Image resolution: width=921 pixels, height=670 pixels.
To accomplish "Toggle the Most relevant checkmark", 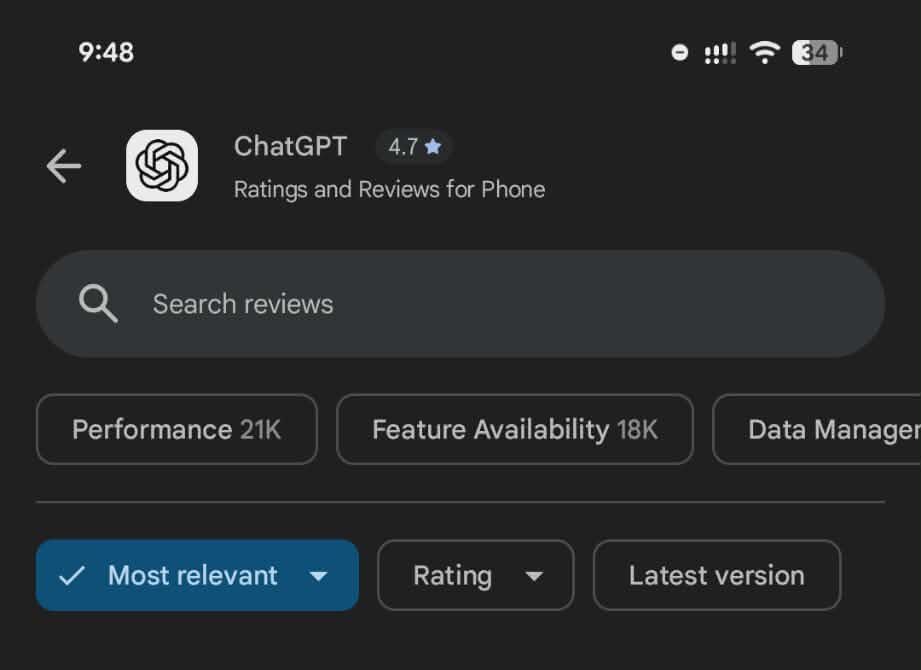I will pos(71,576).
